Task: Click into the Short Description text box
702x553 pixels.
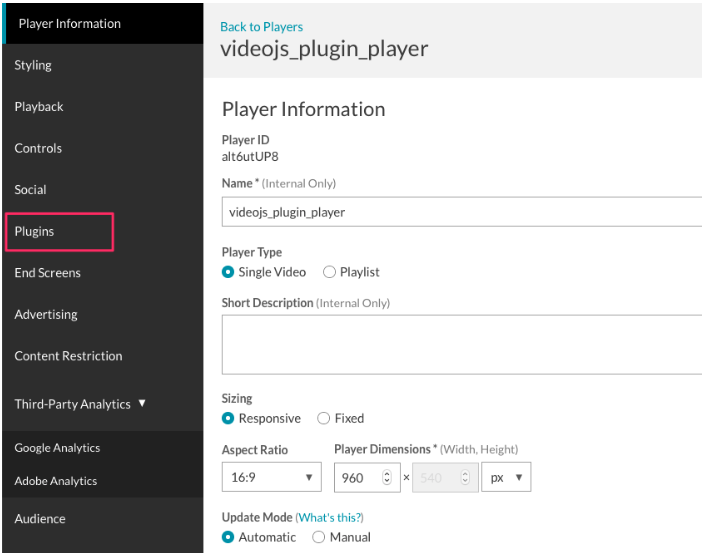Action: click(x=461, y=345)
